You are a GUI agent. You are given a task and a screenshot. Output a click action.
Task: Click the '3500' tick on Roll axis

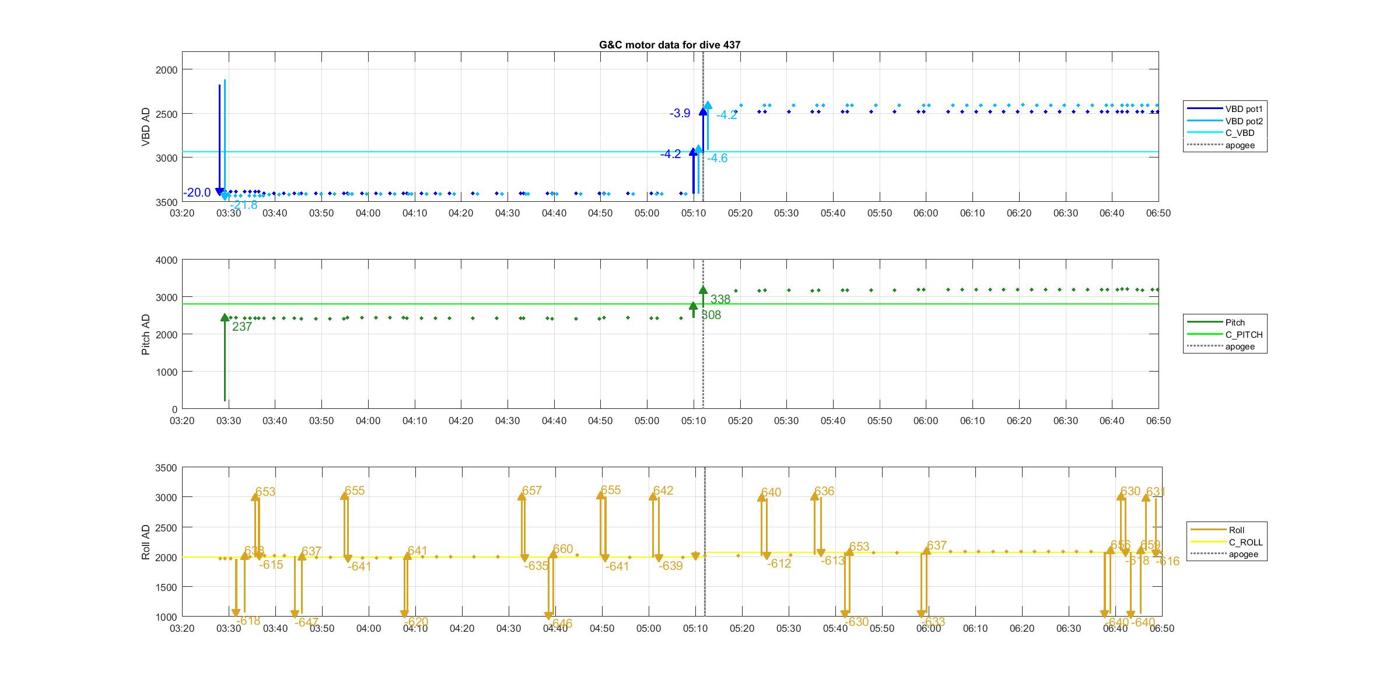[166, 468]
